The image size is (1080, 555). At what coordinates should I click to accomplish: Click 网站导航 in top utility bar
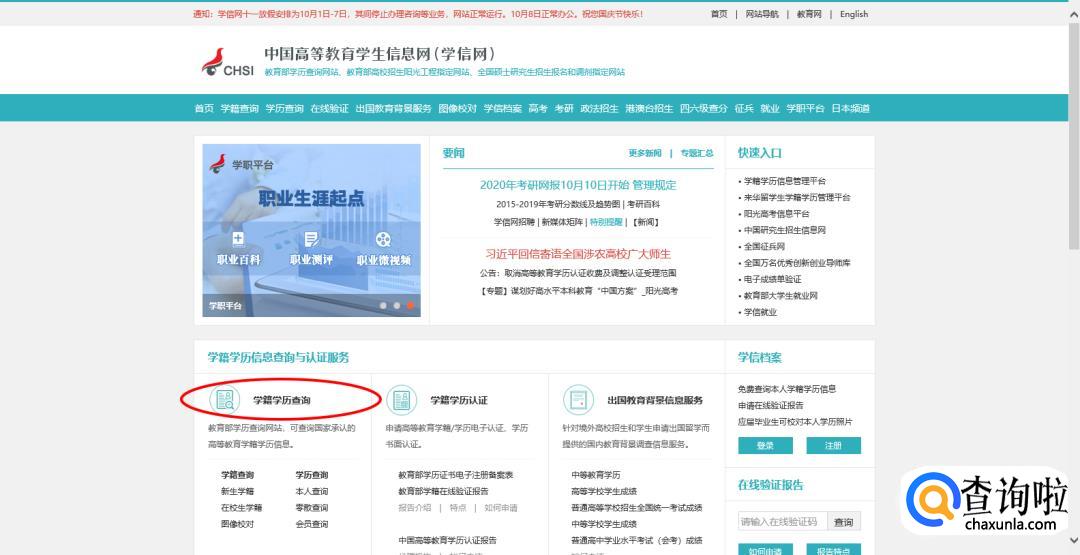762,14
